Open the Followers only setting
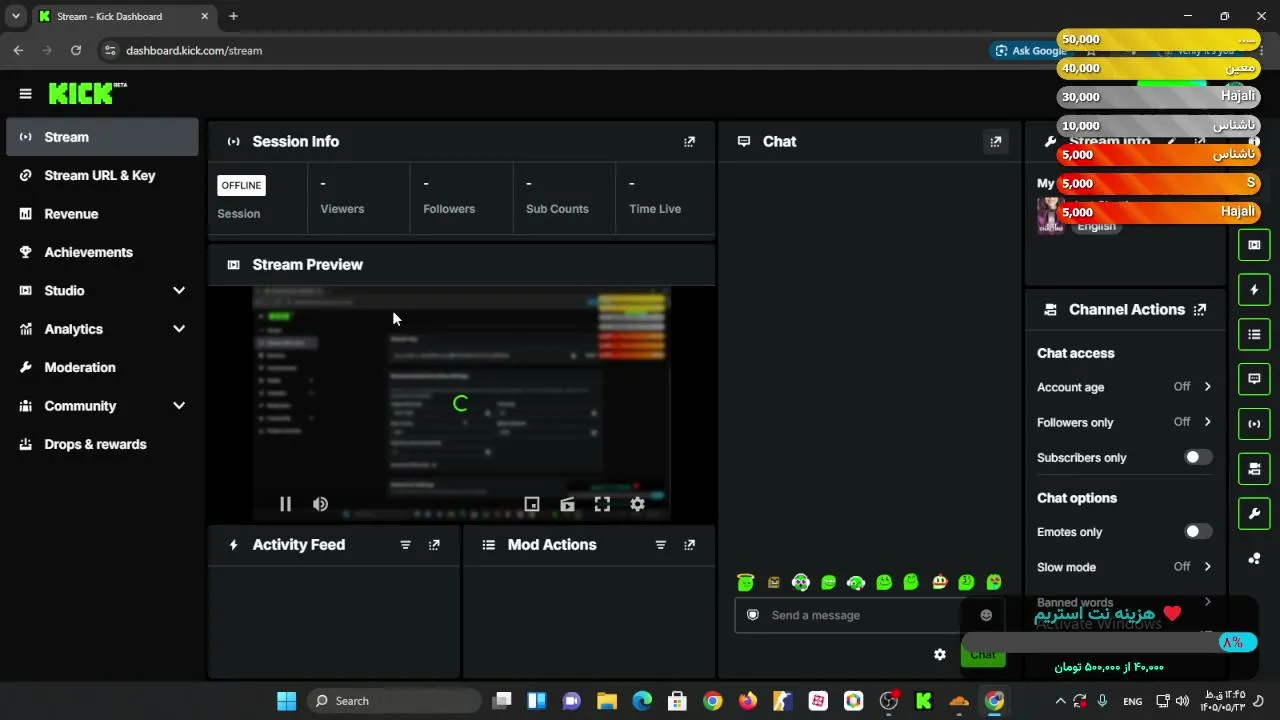Viewport: 1280px width, 720px height. (x=1125, y=422)
